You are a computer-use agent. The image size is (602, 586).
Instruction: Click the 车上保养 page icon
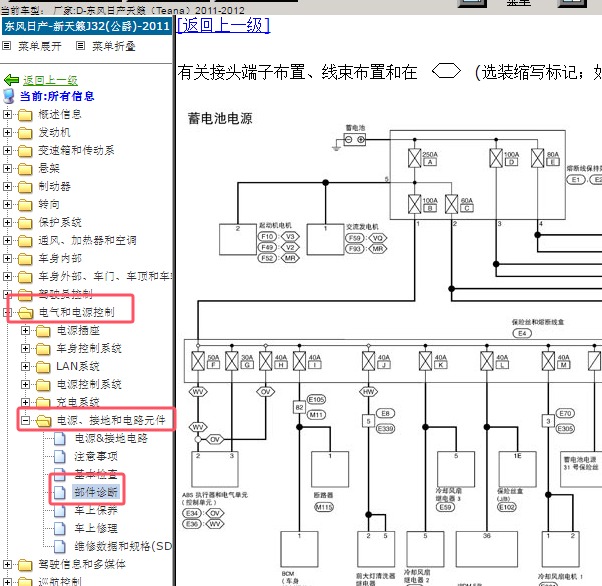pyautogui.click(x=60, y=511)
